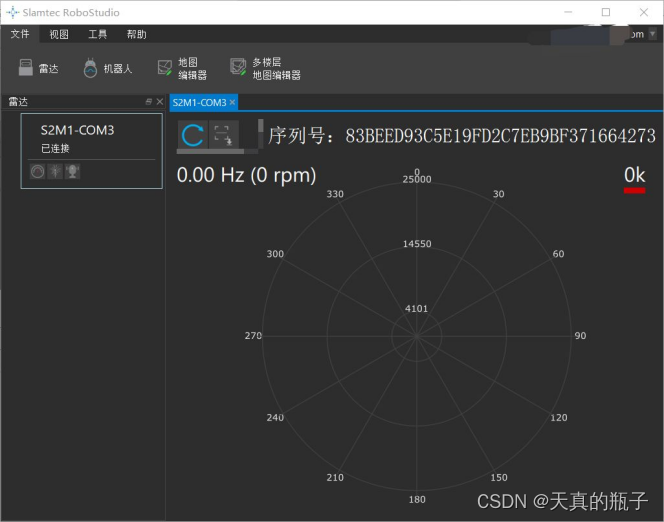Click the vertical scrollbar beside the scan toolbar
Screen dimensions: 664x522
pos(260,133)
